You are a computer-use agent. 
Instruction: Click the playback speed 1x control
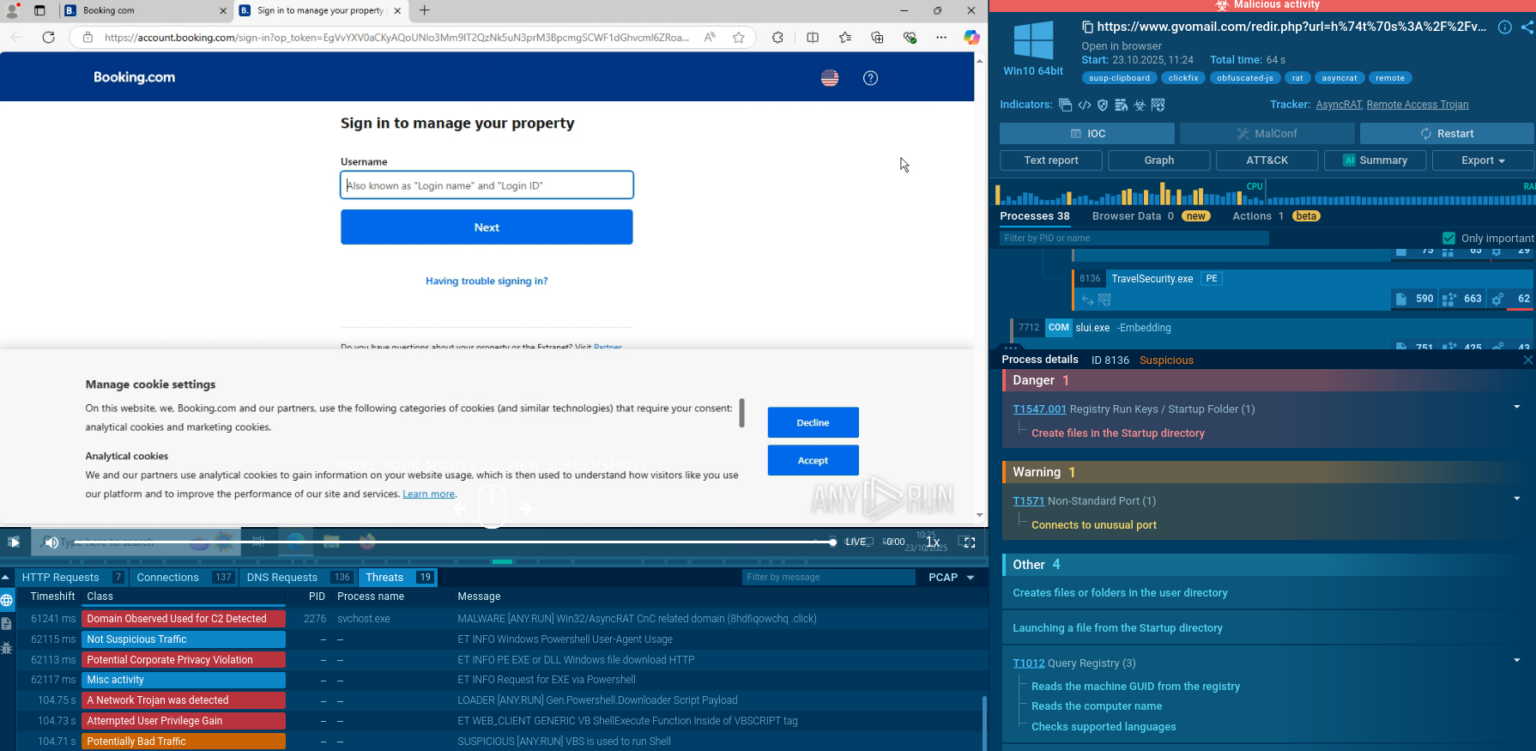932,542
